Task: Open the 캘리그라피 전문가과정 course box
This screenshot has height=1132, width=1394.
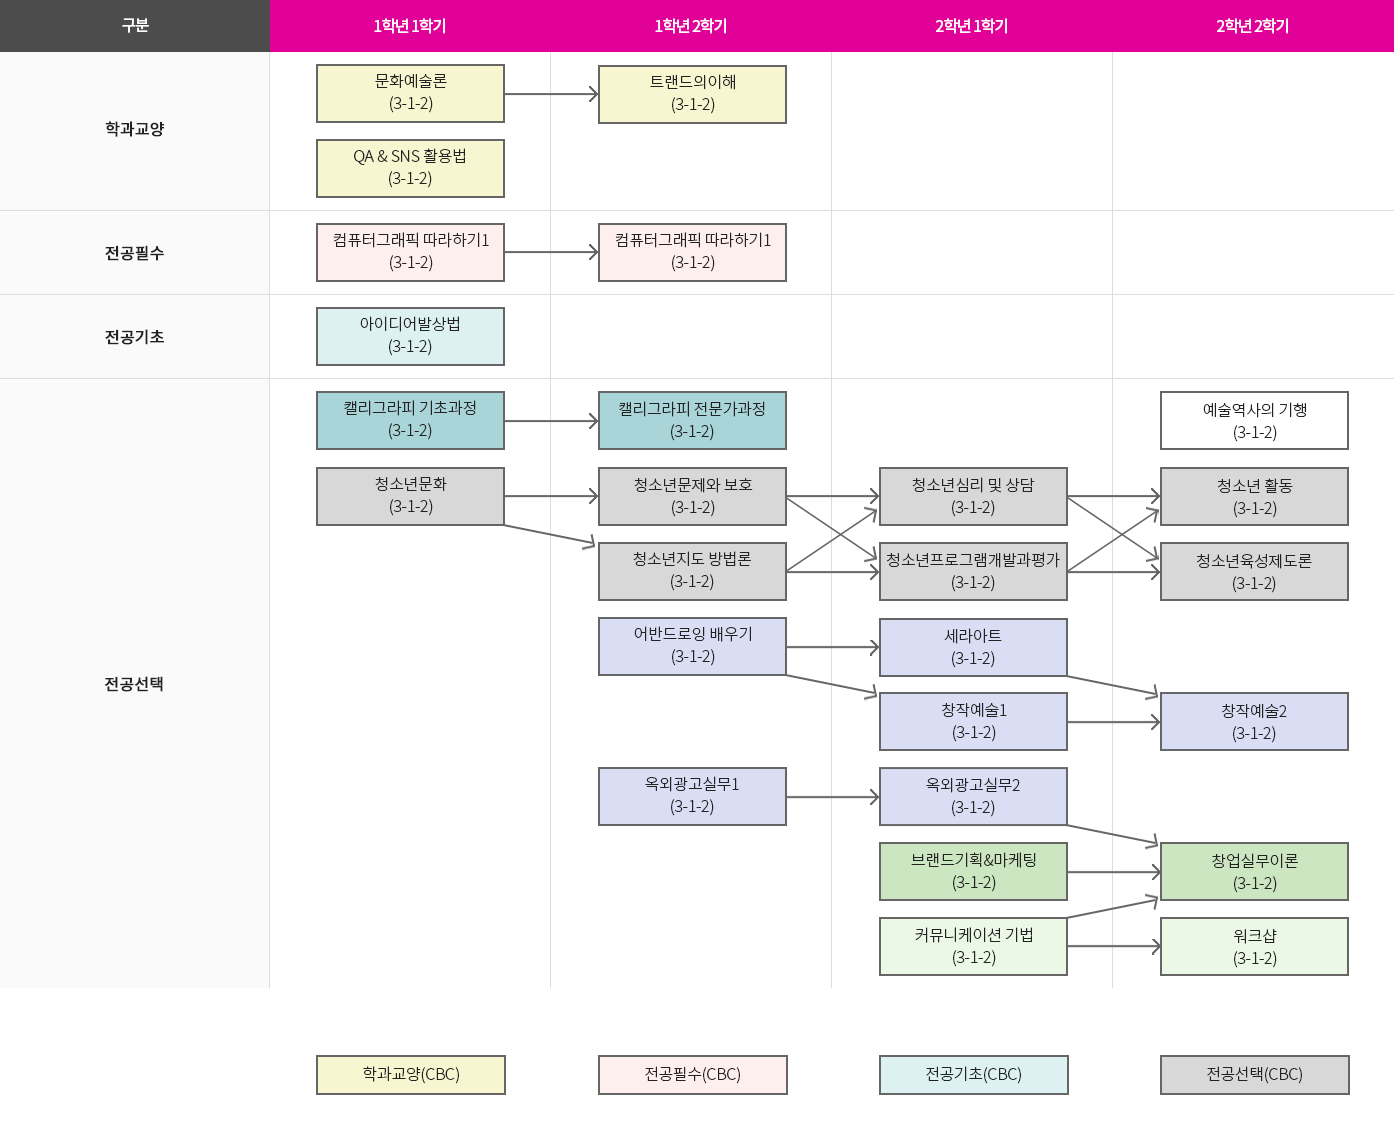Action: click(692, 420)
